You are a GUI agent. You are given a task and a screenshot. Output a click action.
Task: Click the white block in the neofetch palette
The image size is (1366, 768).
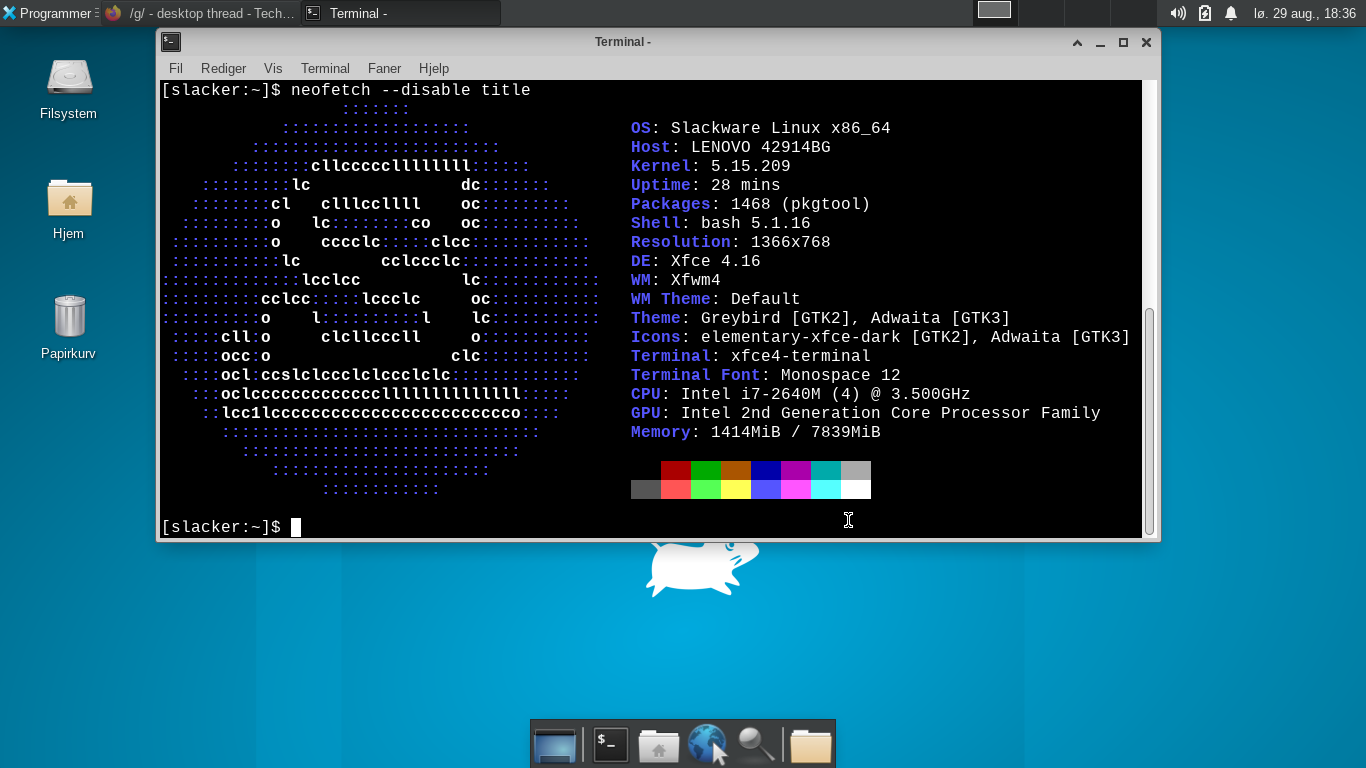tap(856, 489)
